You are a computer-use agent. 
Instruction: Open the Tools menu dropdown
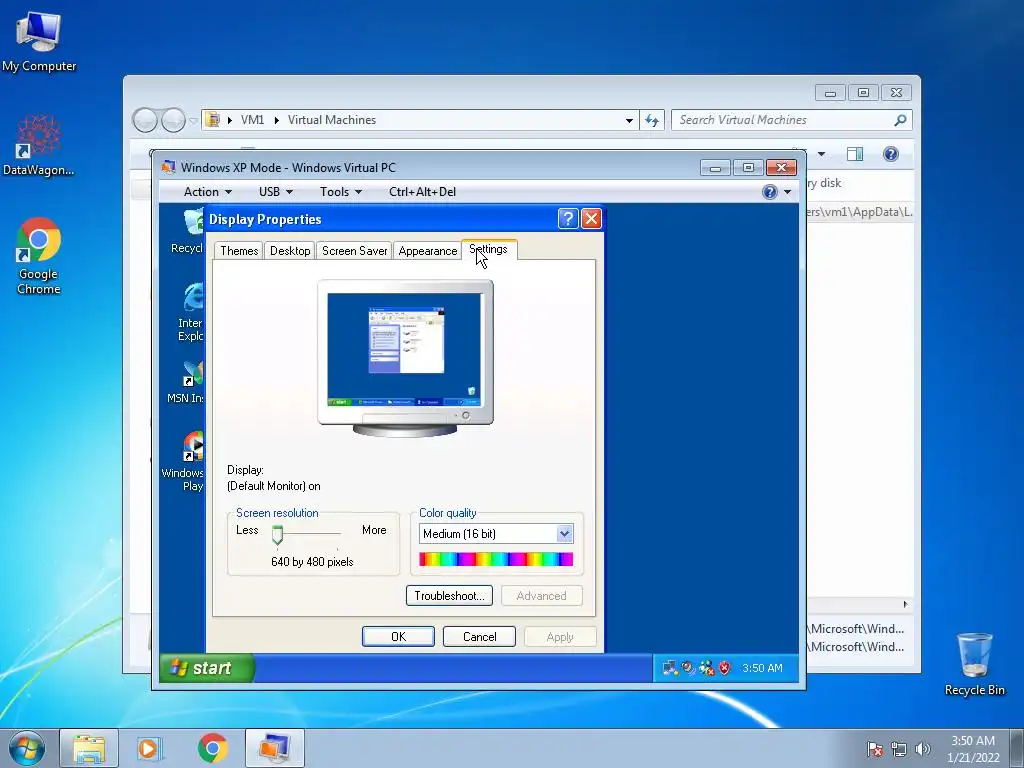340,192
